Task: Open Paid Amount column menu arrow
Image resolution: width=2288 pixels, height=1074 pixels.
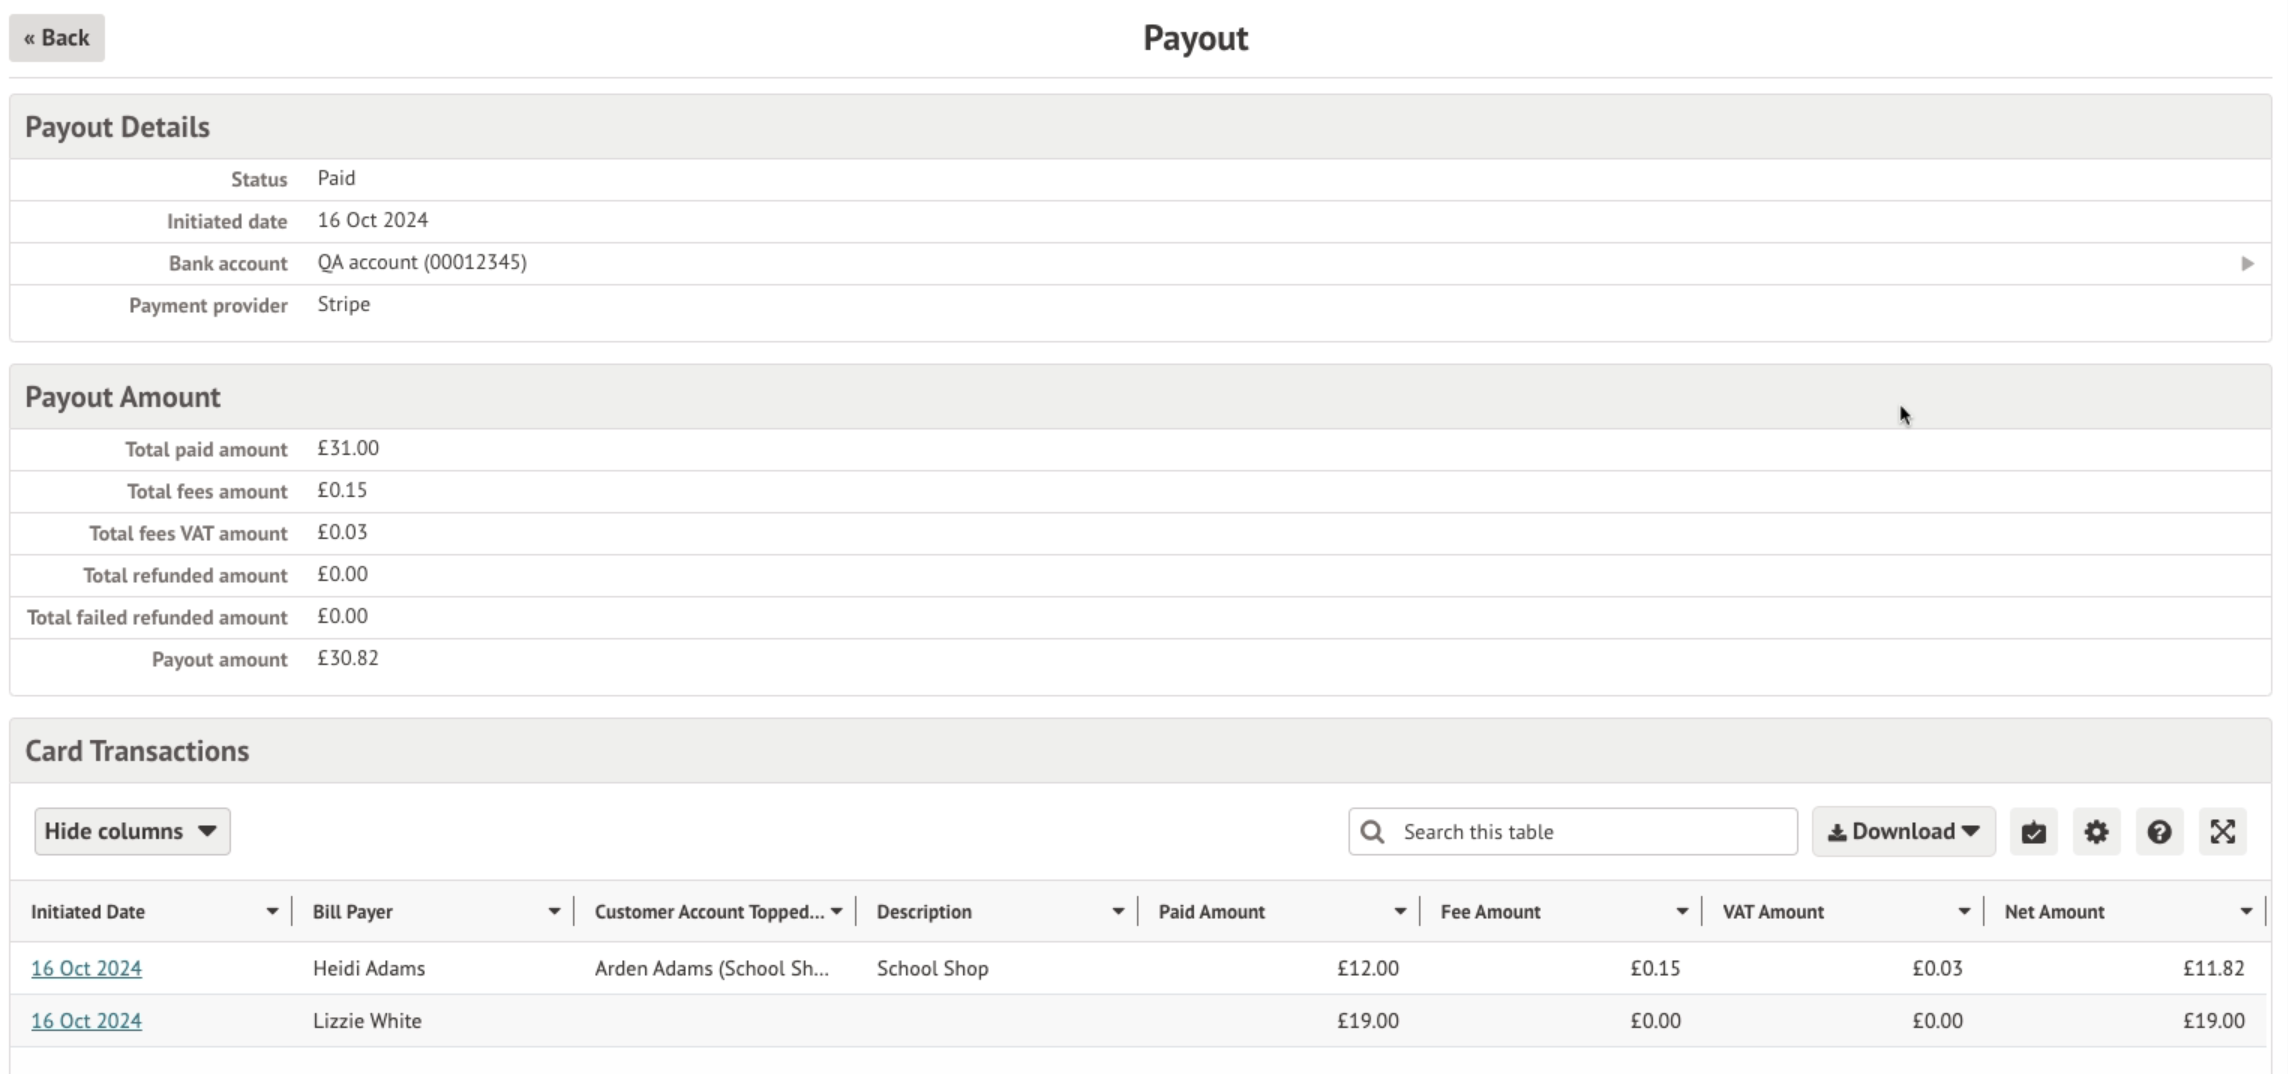Action: (x=1399, y=912)
